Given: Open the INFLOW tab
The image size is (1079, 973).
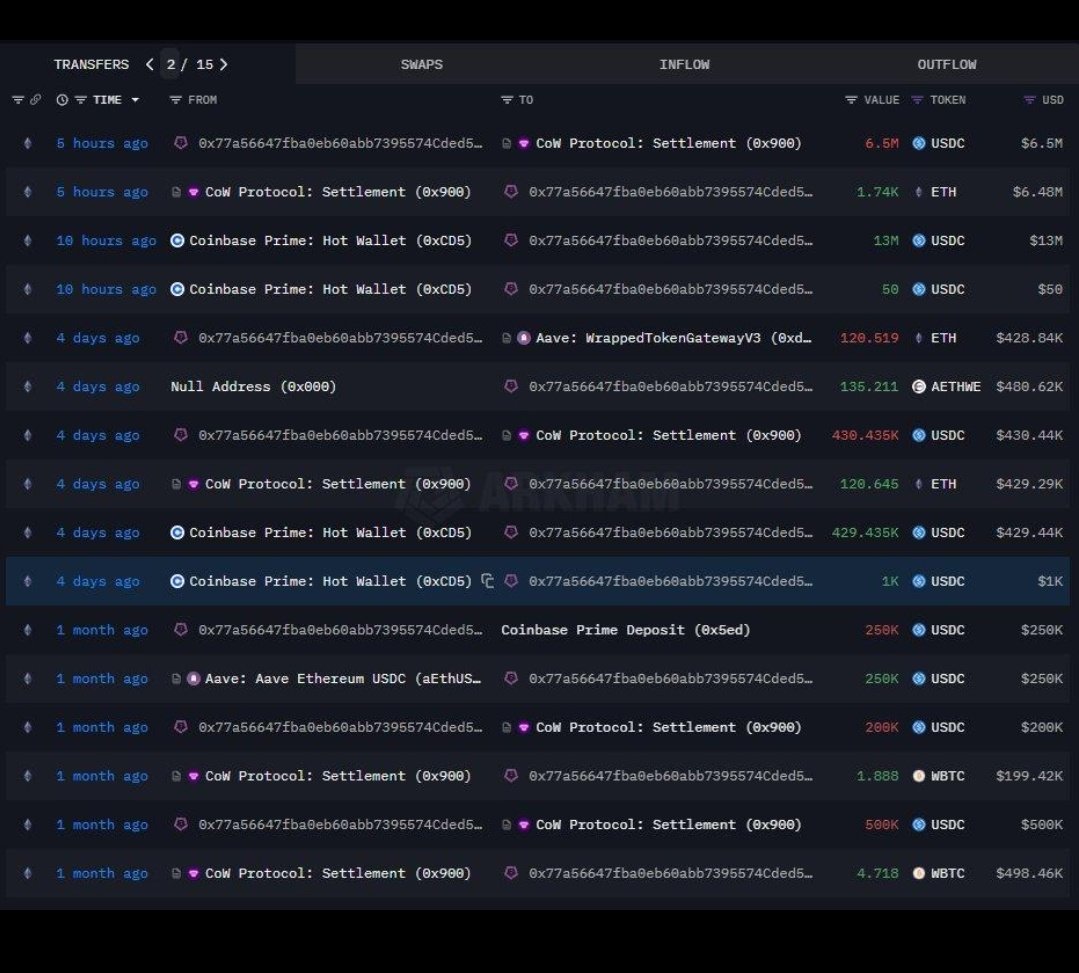Looking at the screenshot, I should [x=684, y=64].
